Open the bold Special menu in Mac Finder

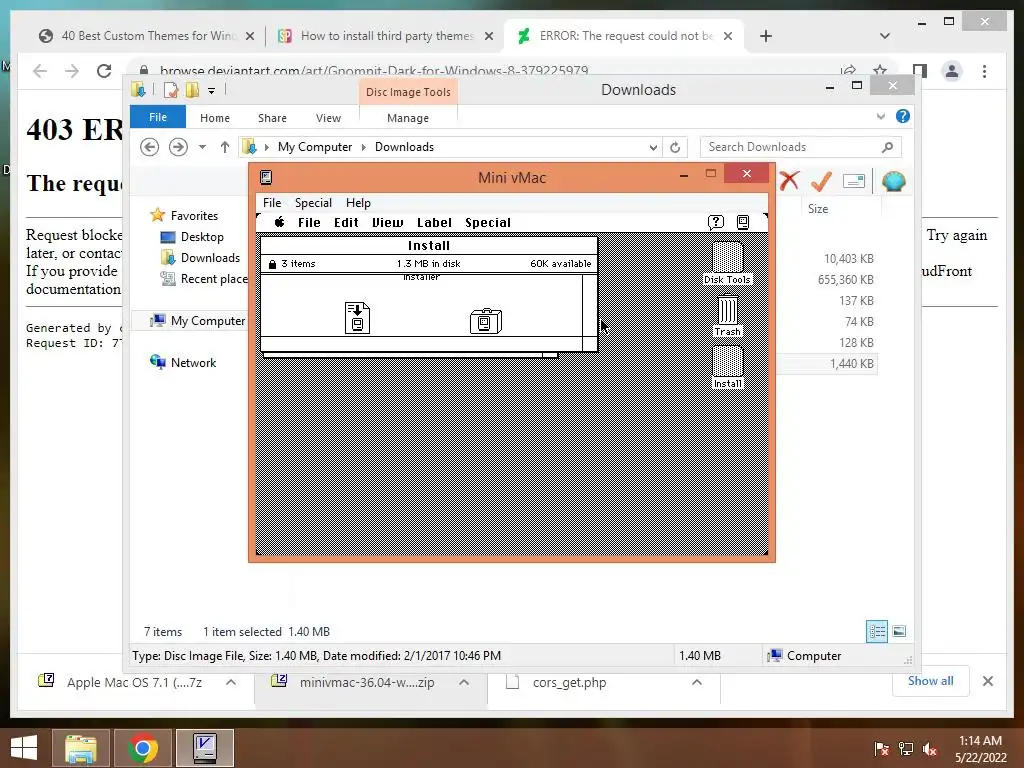tap(488, 223)
